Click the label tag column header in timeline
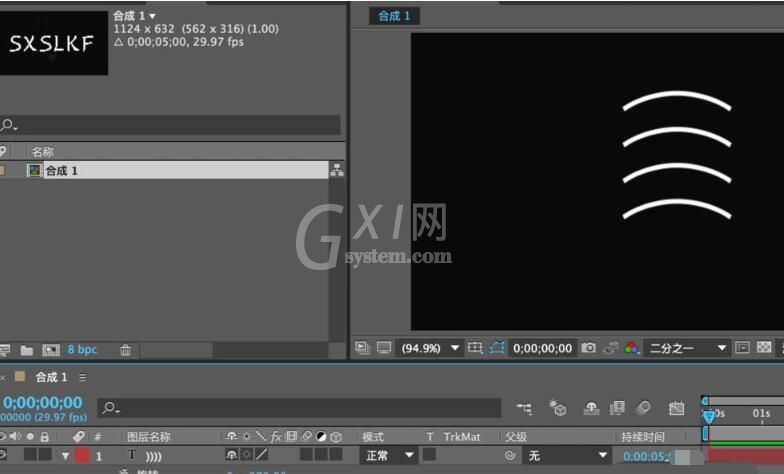 [x=78, y=436]
